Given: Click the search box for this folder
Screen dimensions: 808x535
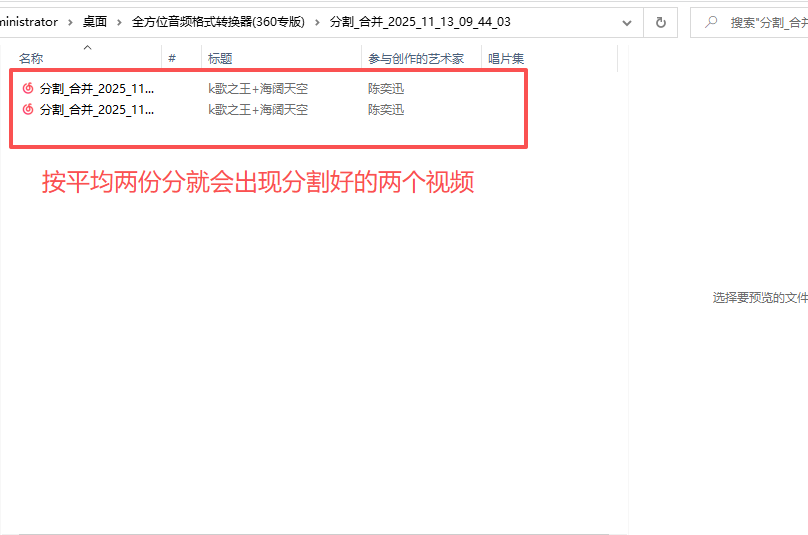Looking at the screenshot, I should 750,22.
